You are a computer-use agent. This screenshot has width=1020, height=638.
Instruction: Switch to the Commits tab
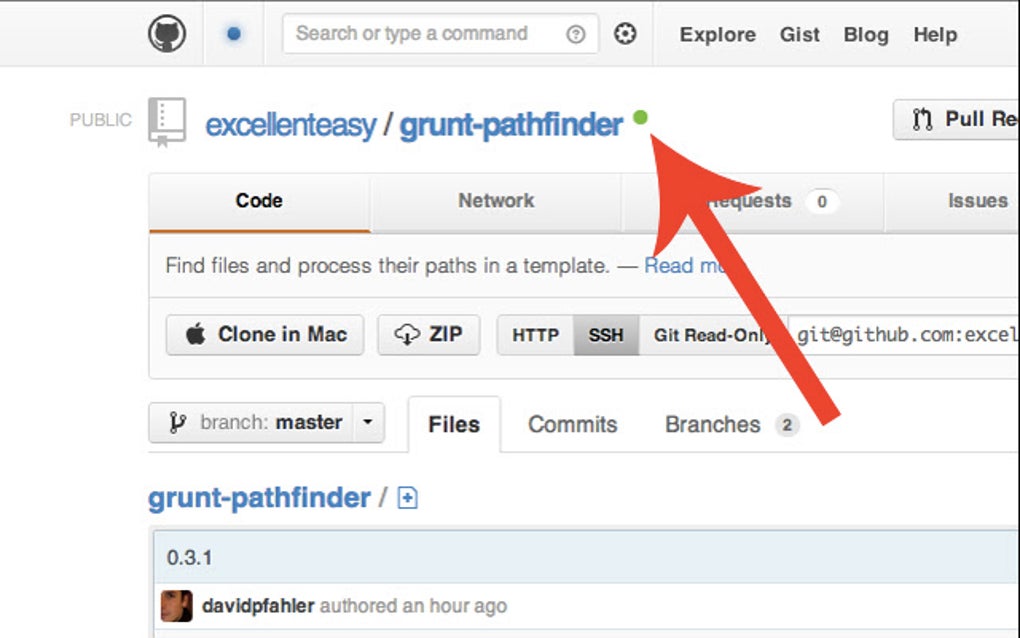(571, 424)
